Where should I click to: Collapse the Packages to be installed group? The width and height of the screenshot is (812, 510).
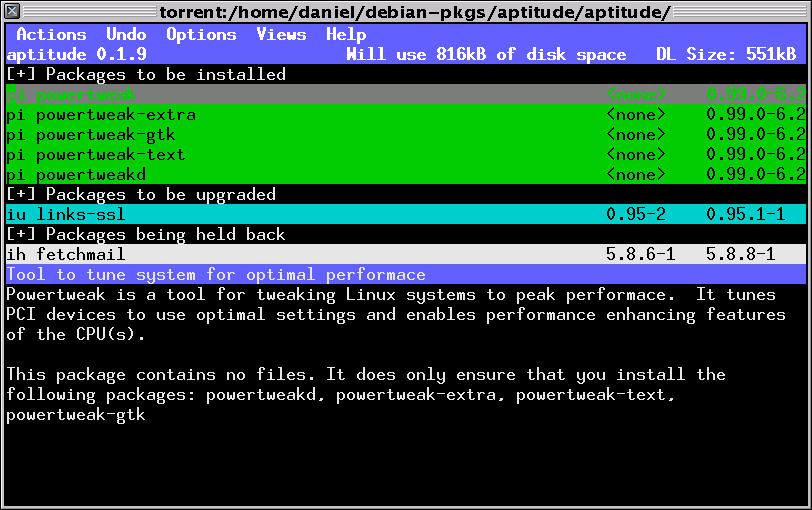pyautogui.click(x=20, y=74)
